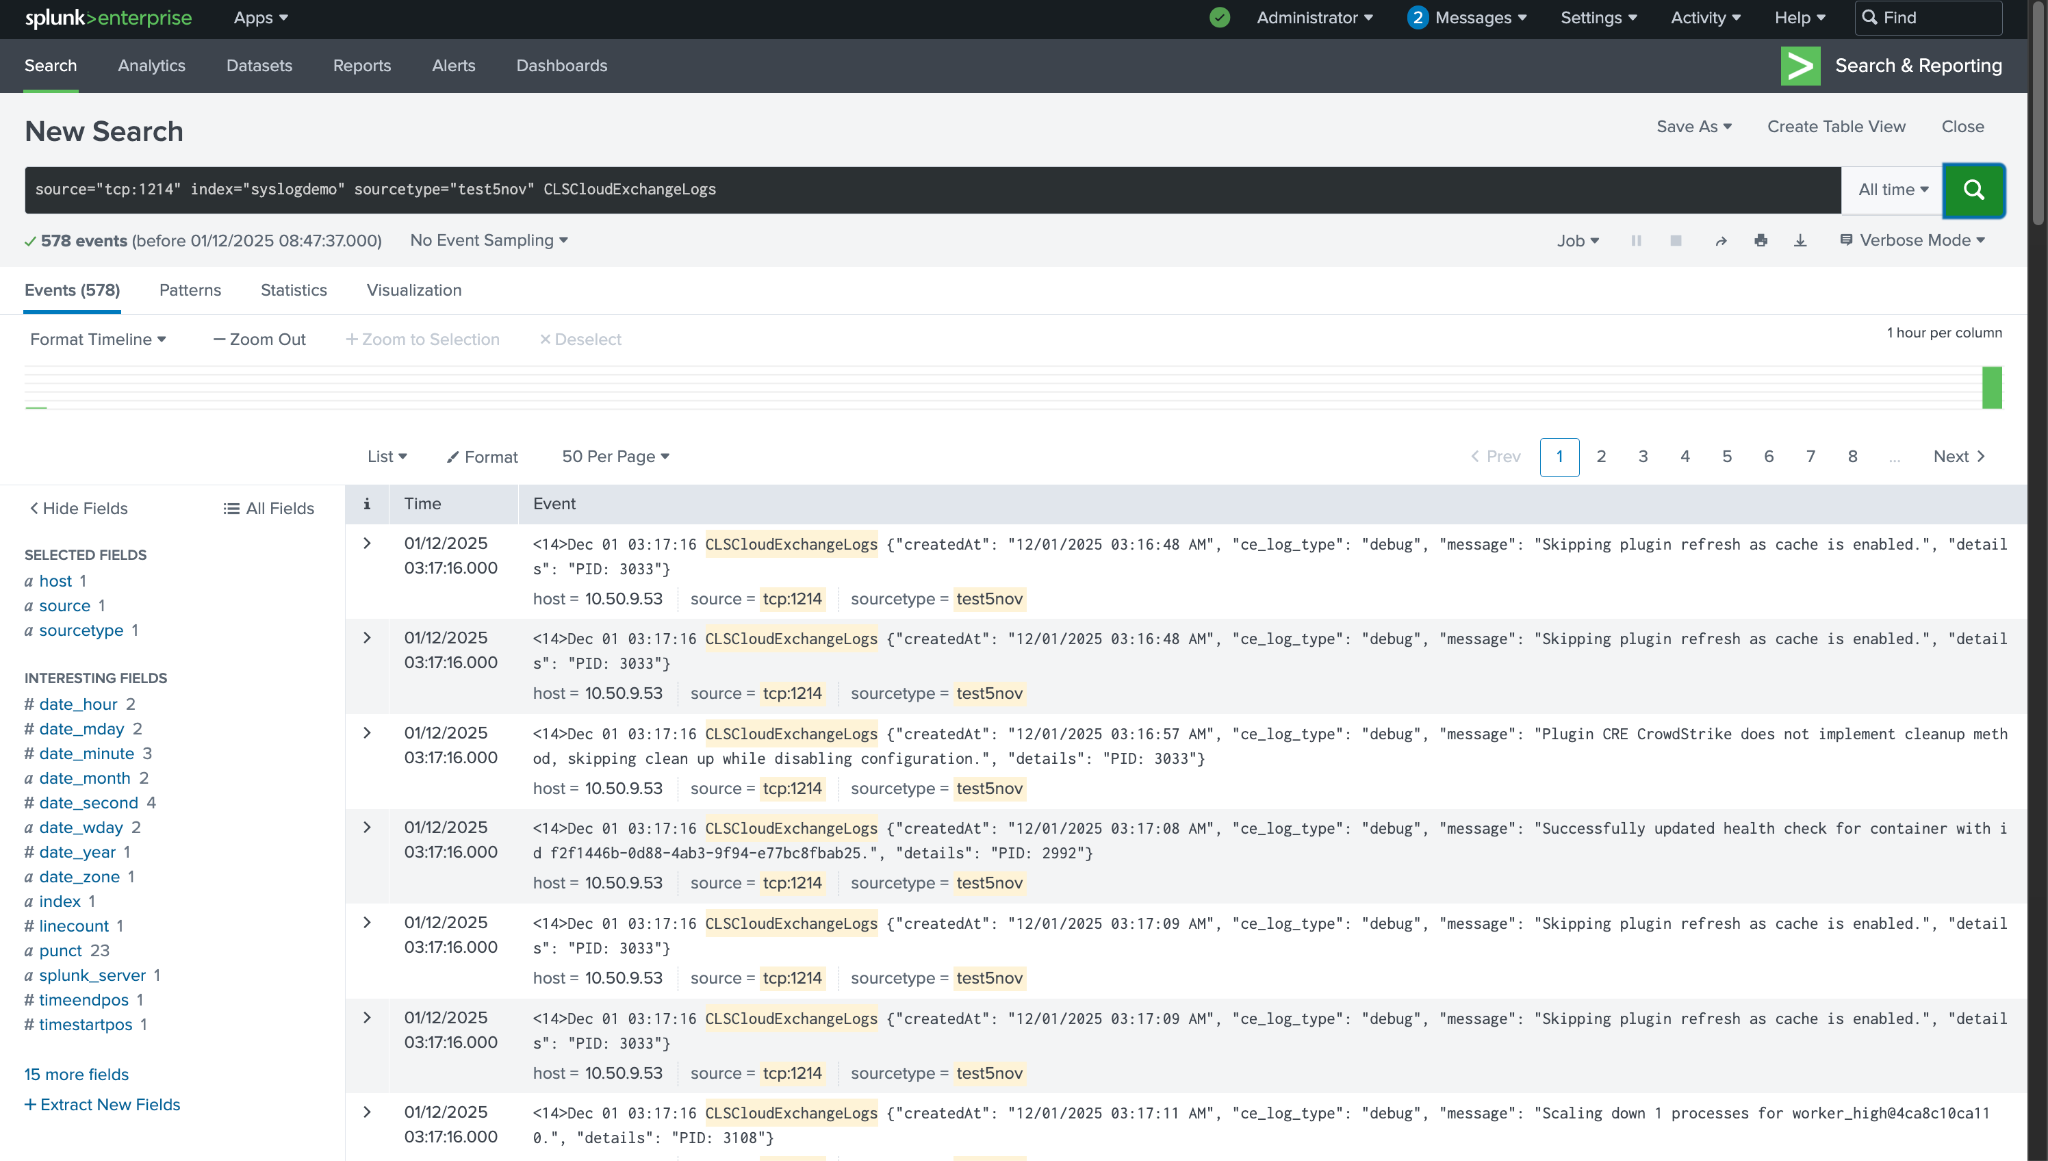This screenshot has height=1161, width=2048.
Task: Click the Splunk enterprise logo
Action: click(108, 18)
